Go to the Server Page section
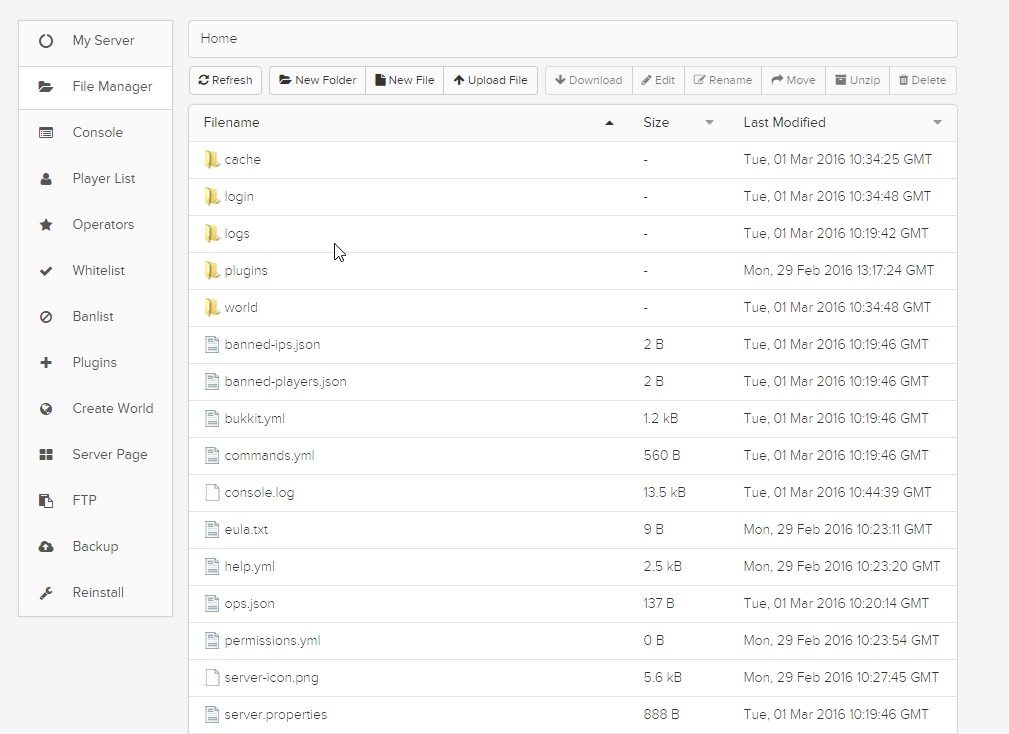 coord(109,455)
